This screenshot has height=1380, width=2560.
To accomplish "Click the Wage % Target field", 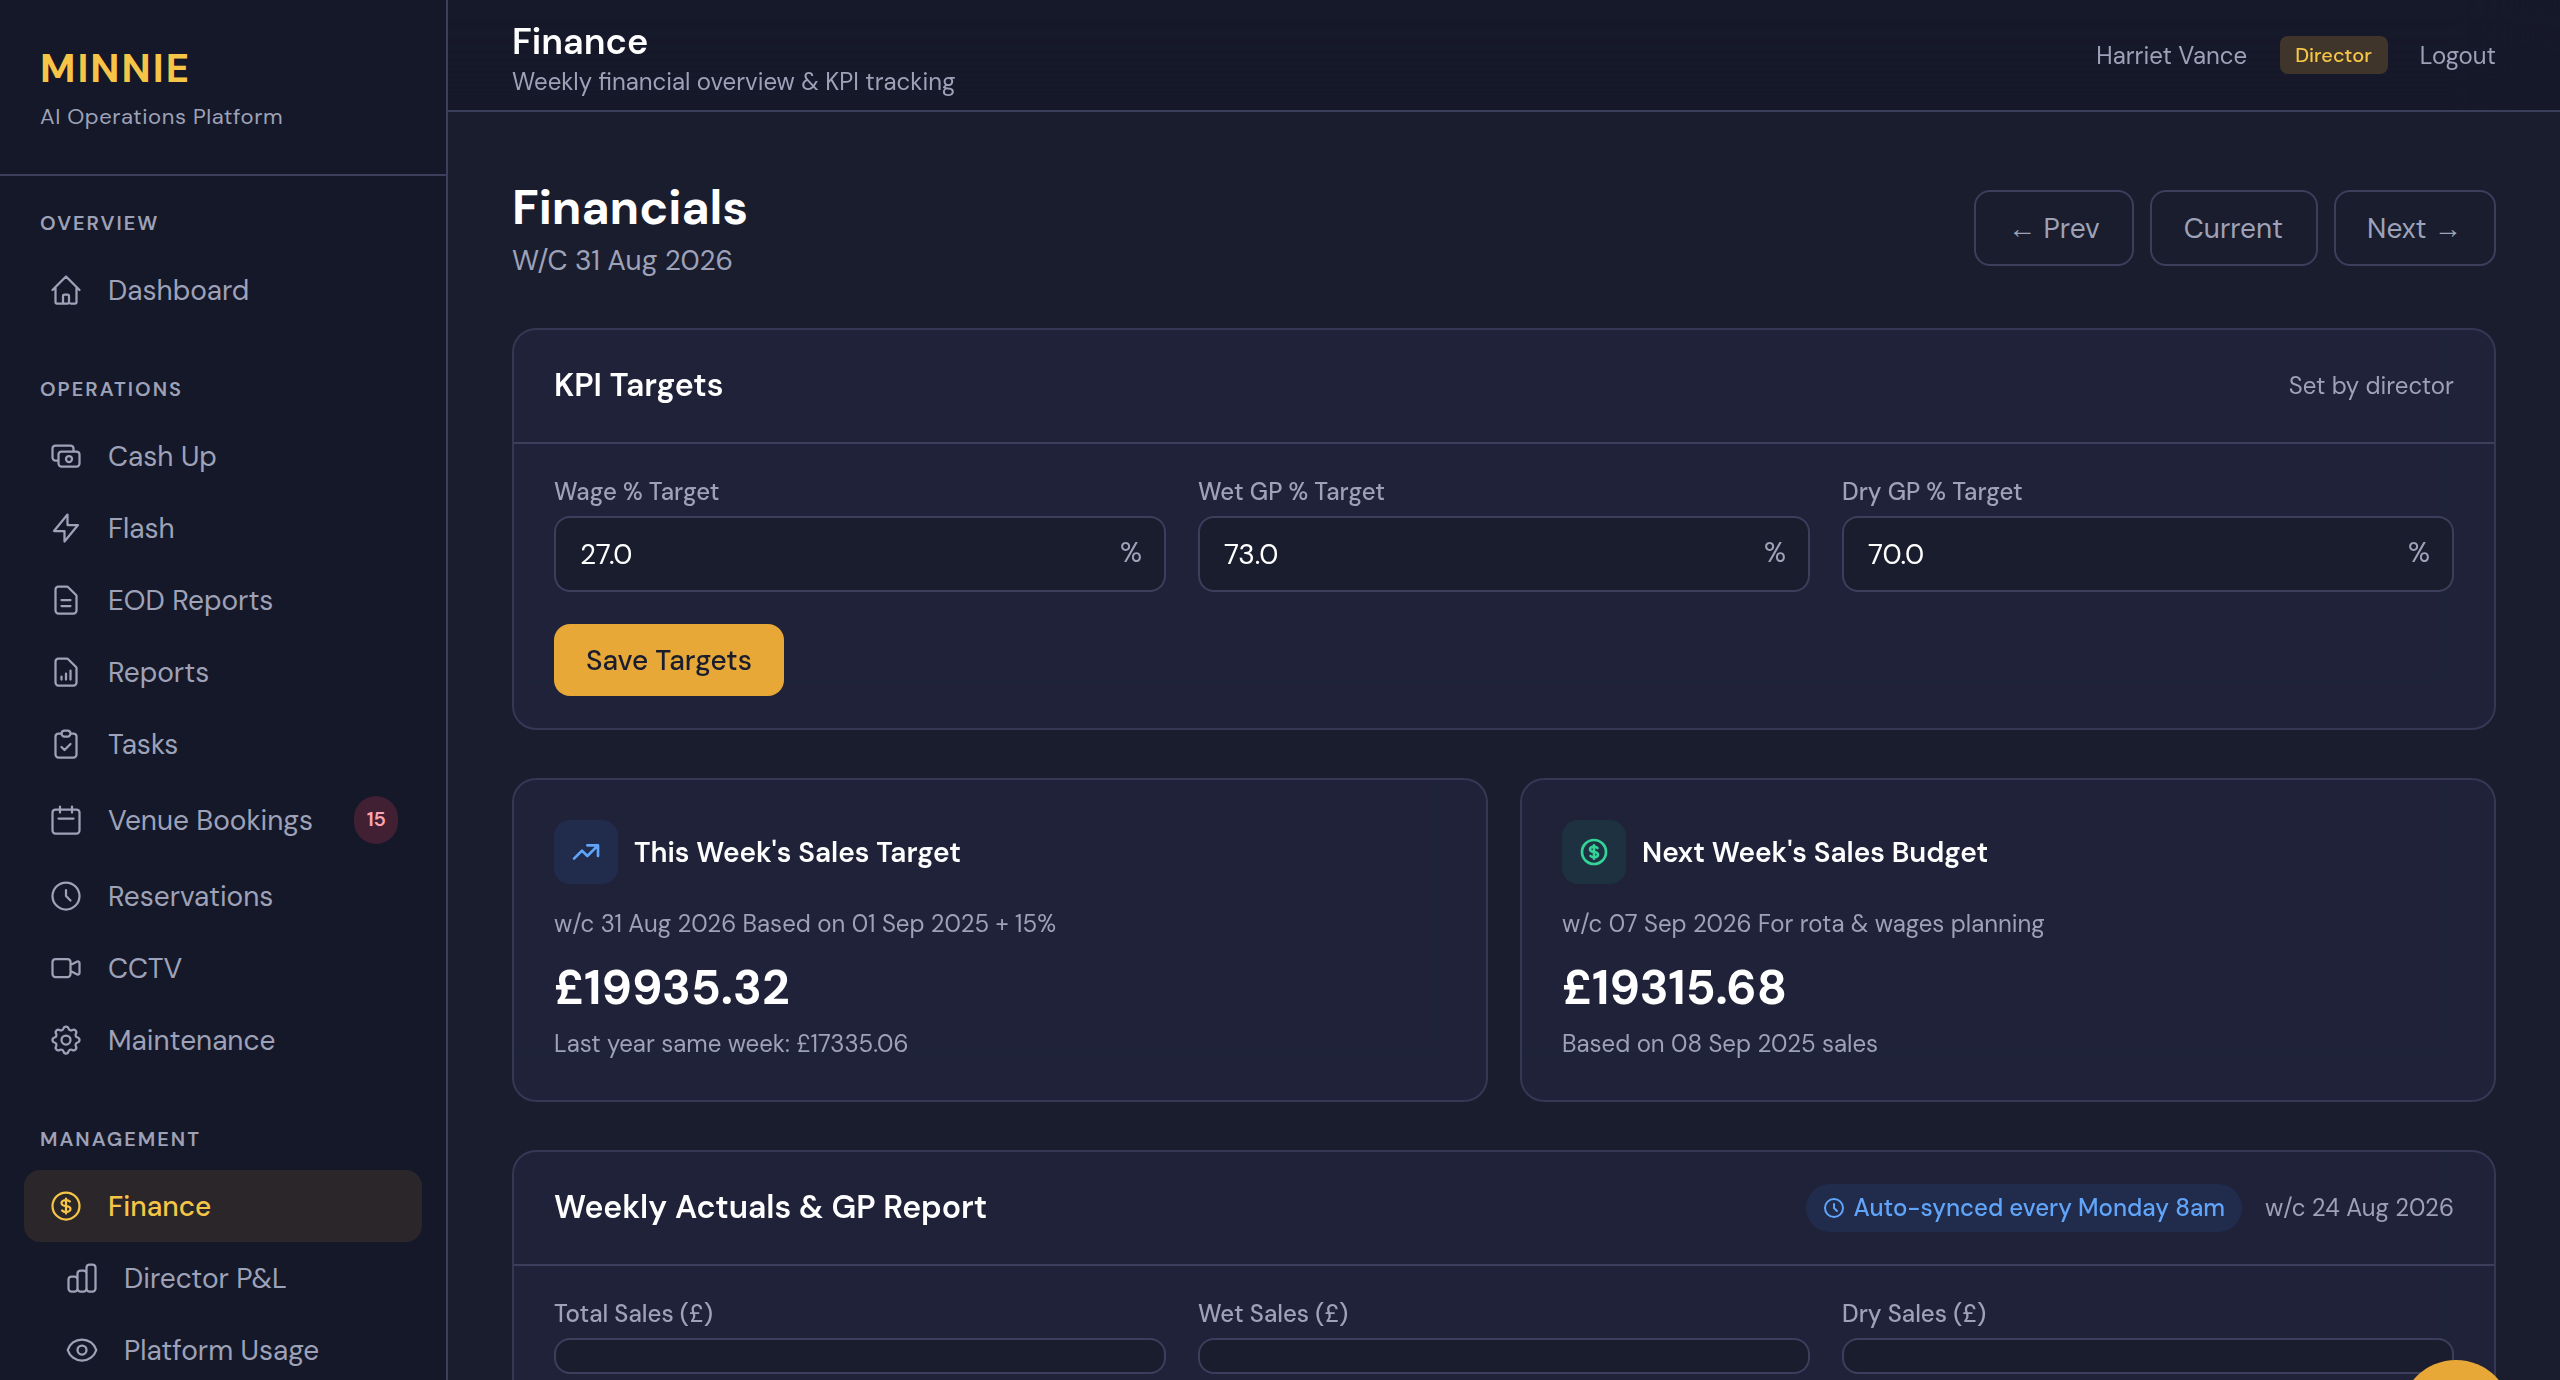I will [x=860, y=554].
